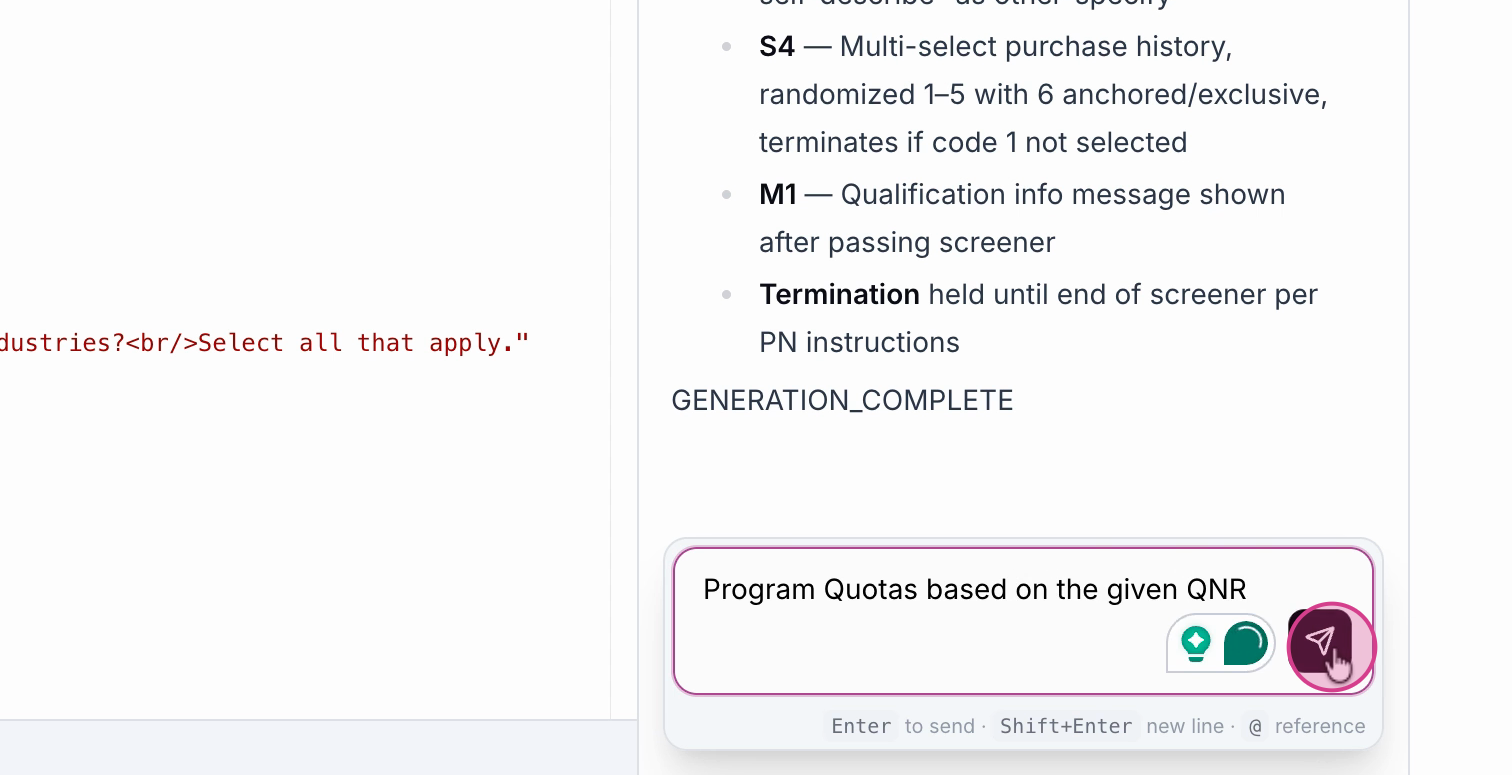Click the <br/> tag in the code line
Viewport: 1512px width, 775px height.
pyautogui.click(x=162, y=343)
